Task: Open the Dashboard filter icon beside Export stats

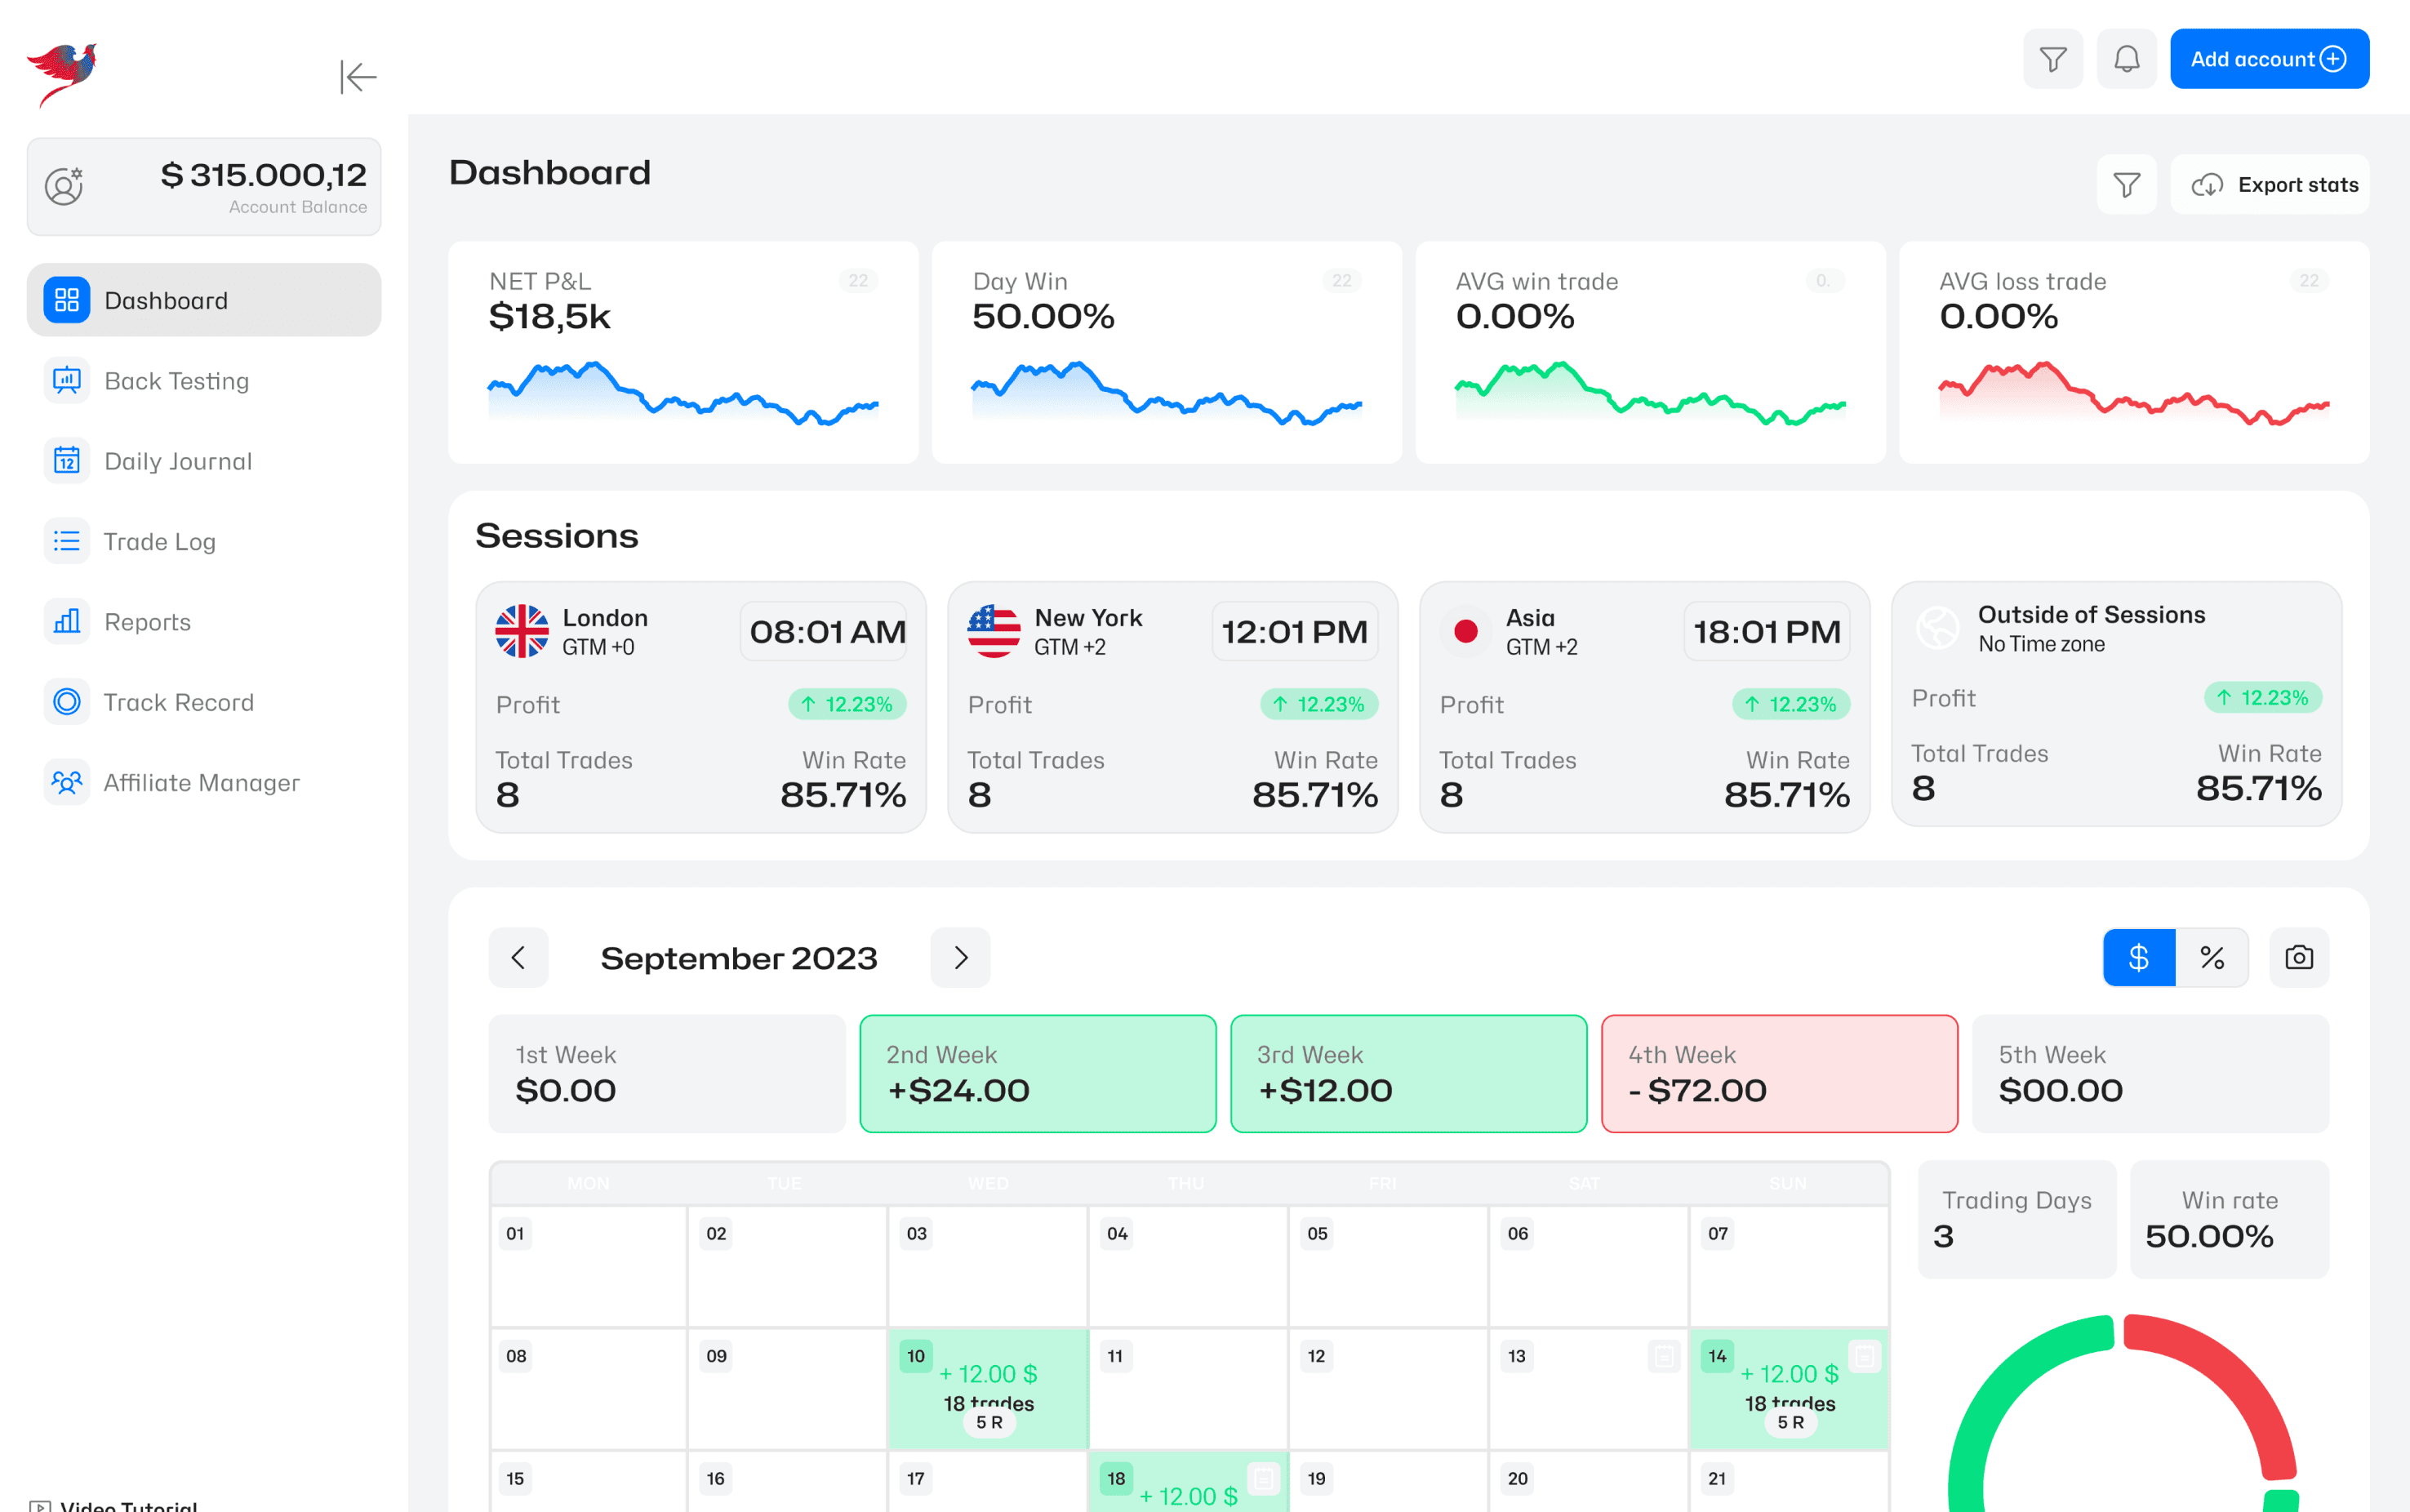Action: [2126, 185]
